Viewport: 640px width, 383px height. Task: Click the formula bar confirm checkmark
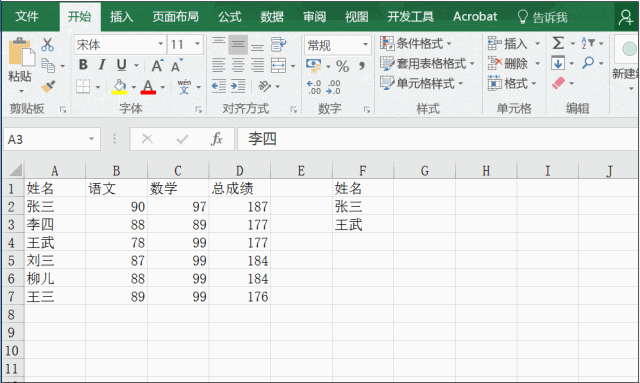pos(182,140)
